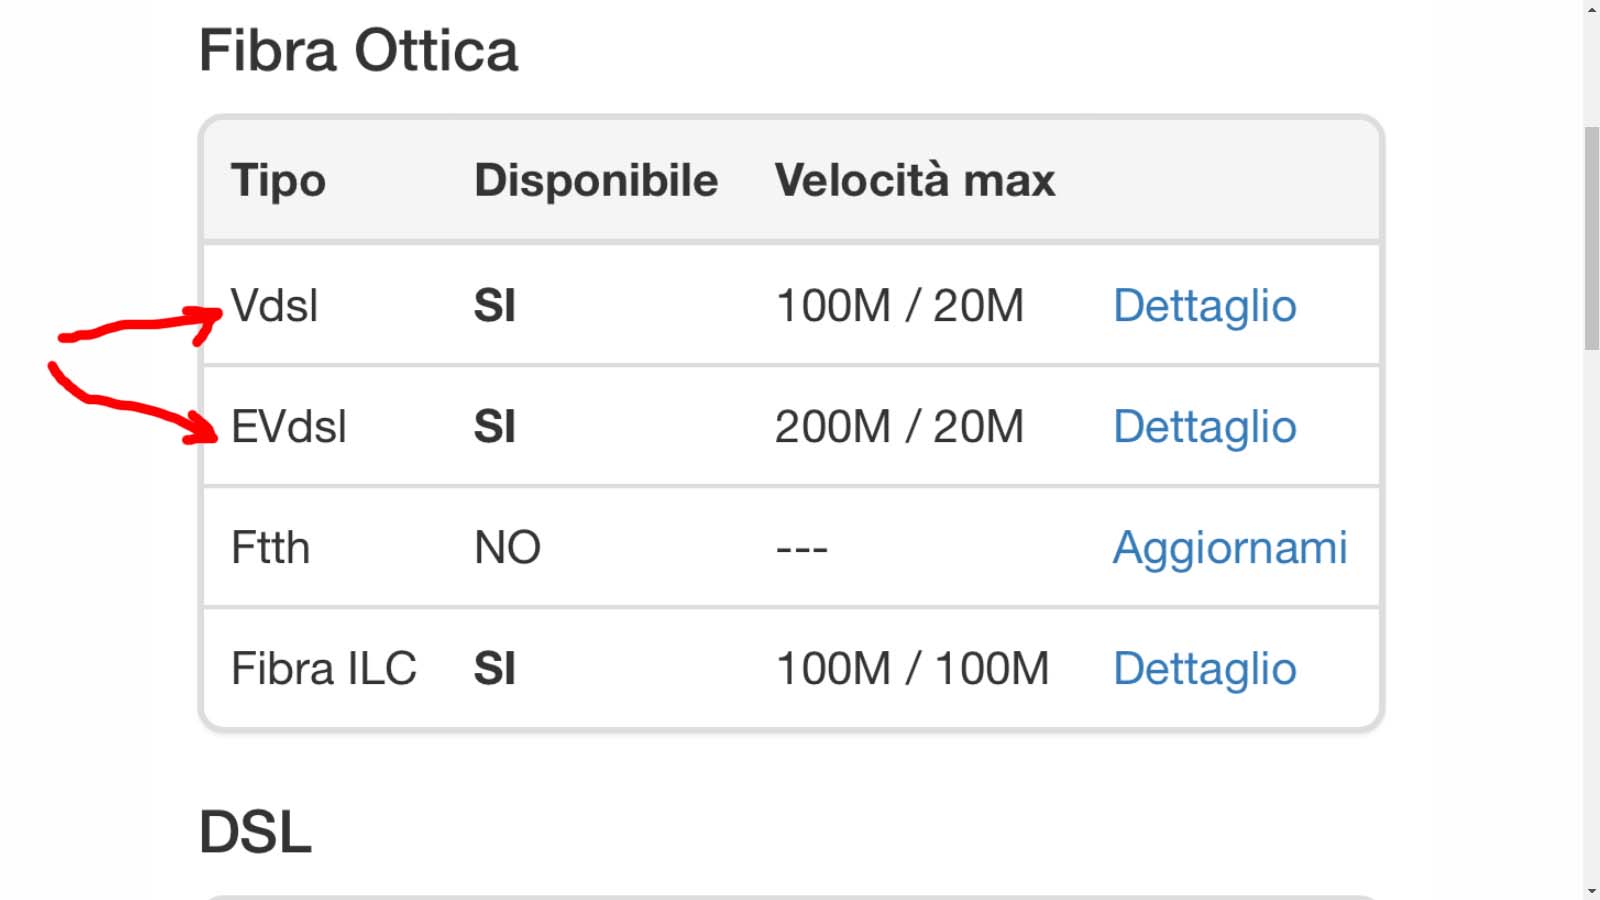
Task: Click the NO availability for Ftth
Action: (507, 548)
